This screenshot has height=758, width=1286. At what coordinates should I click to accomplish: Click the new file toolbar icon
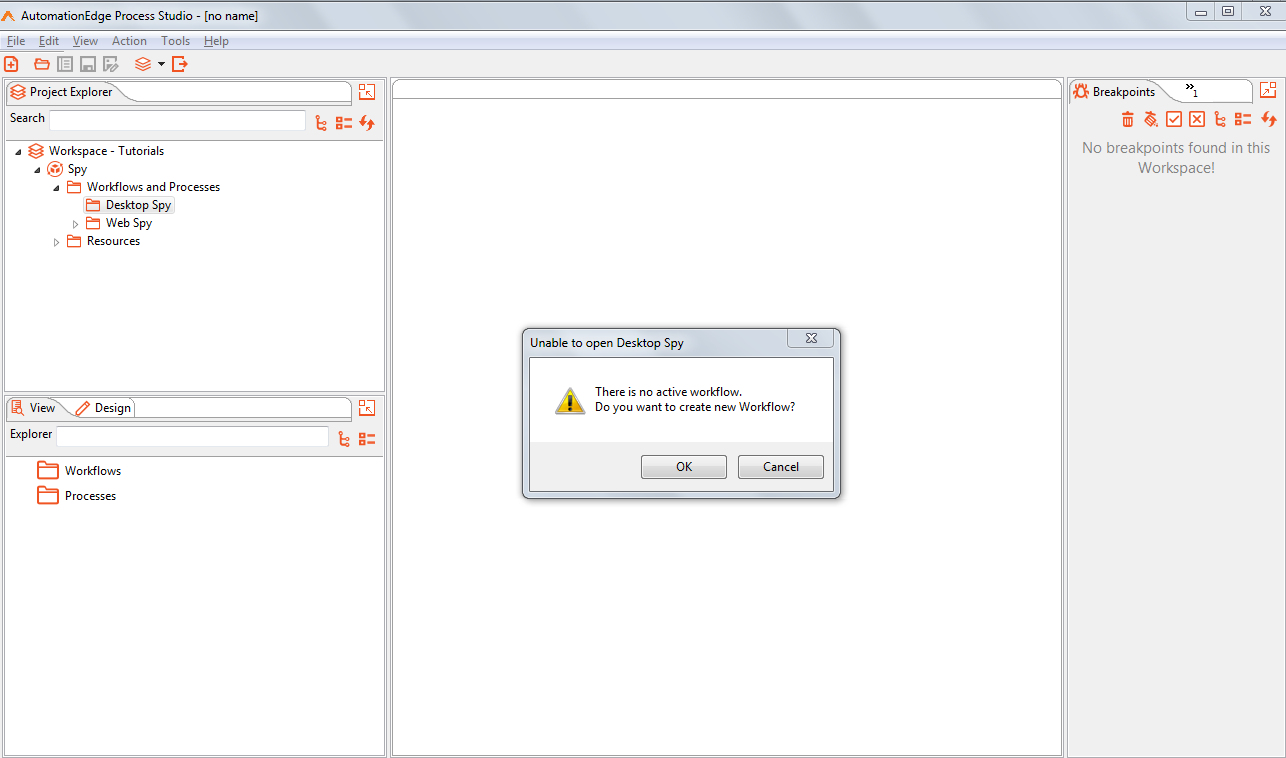click(12, 64)
